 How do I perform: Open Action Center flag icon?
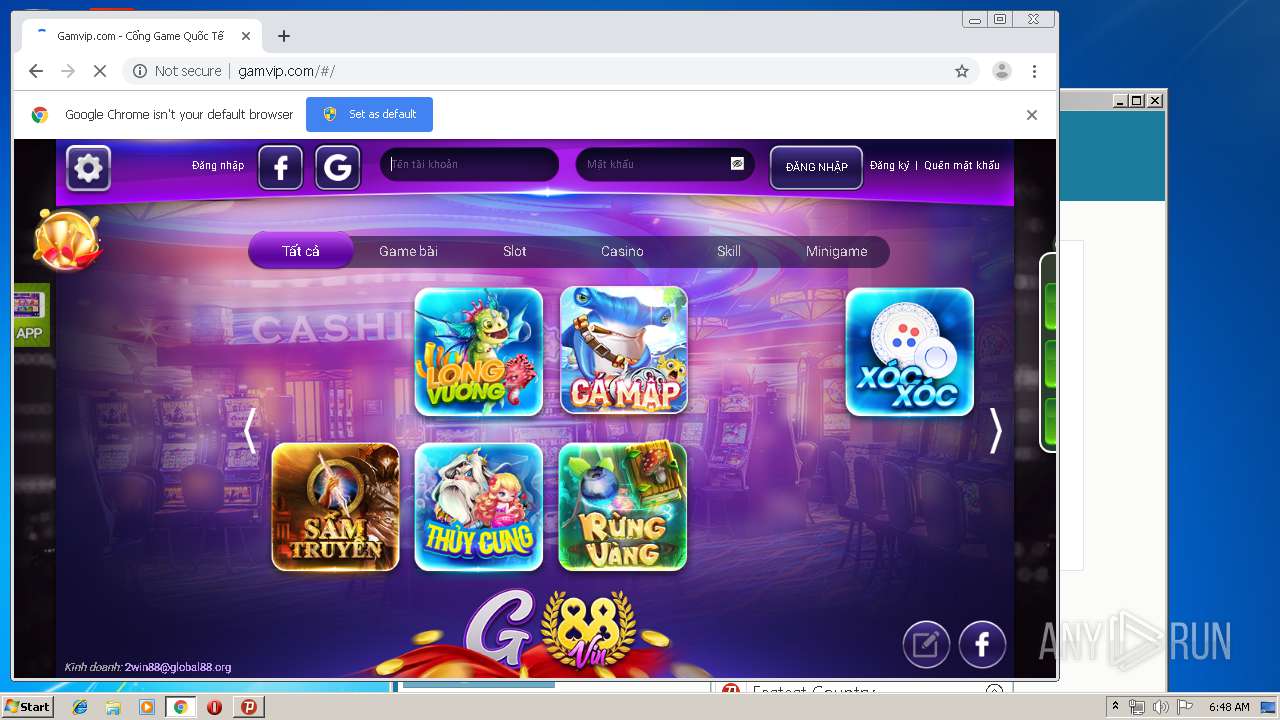click(x=1184, y=707)
